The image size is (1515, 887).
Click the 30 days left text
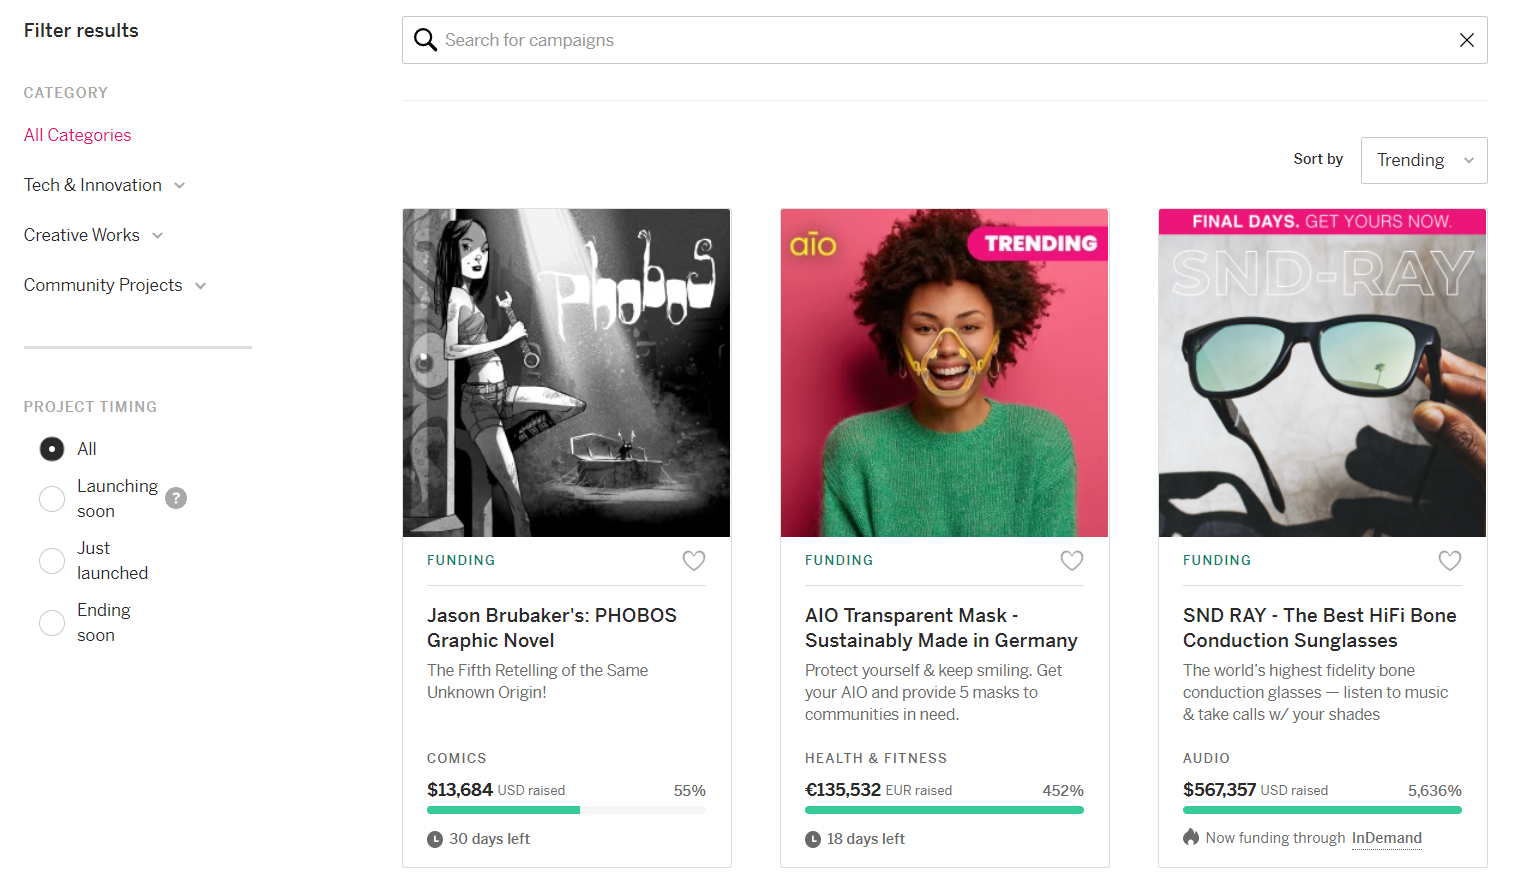(489, 839)
